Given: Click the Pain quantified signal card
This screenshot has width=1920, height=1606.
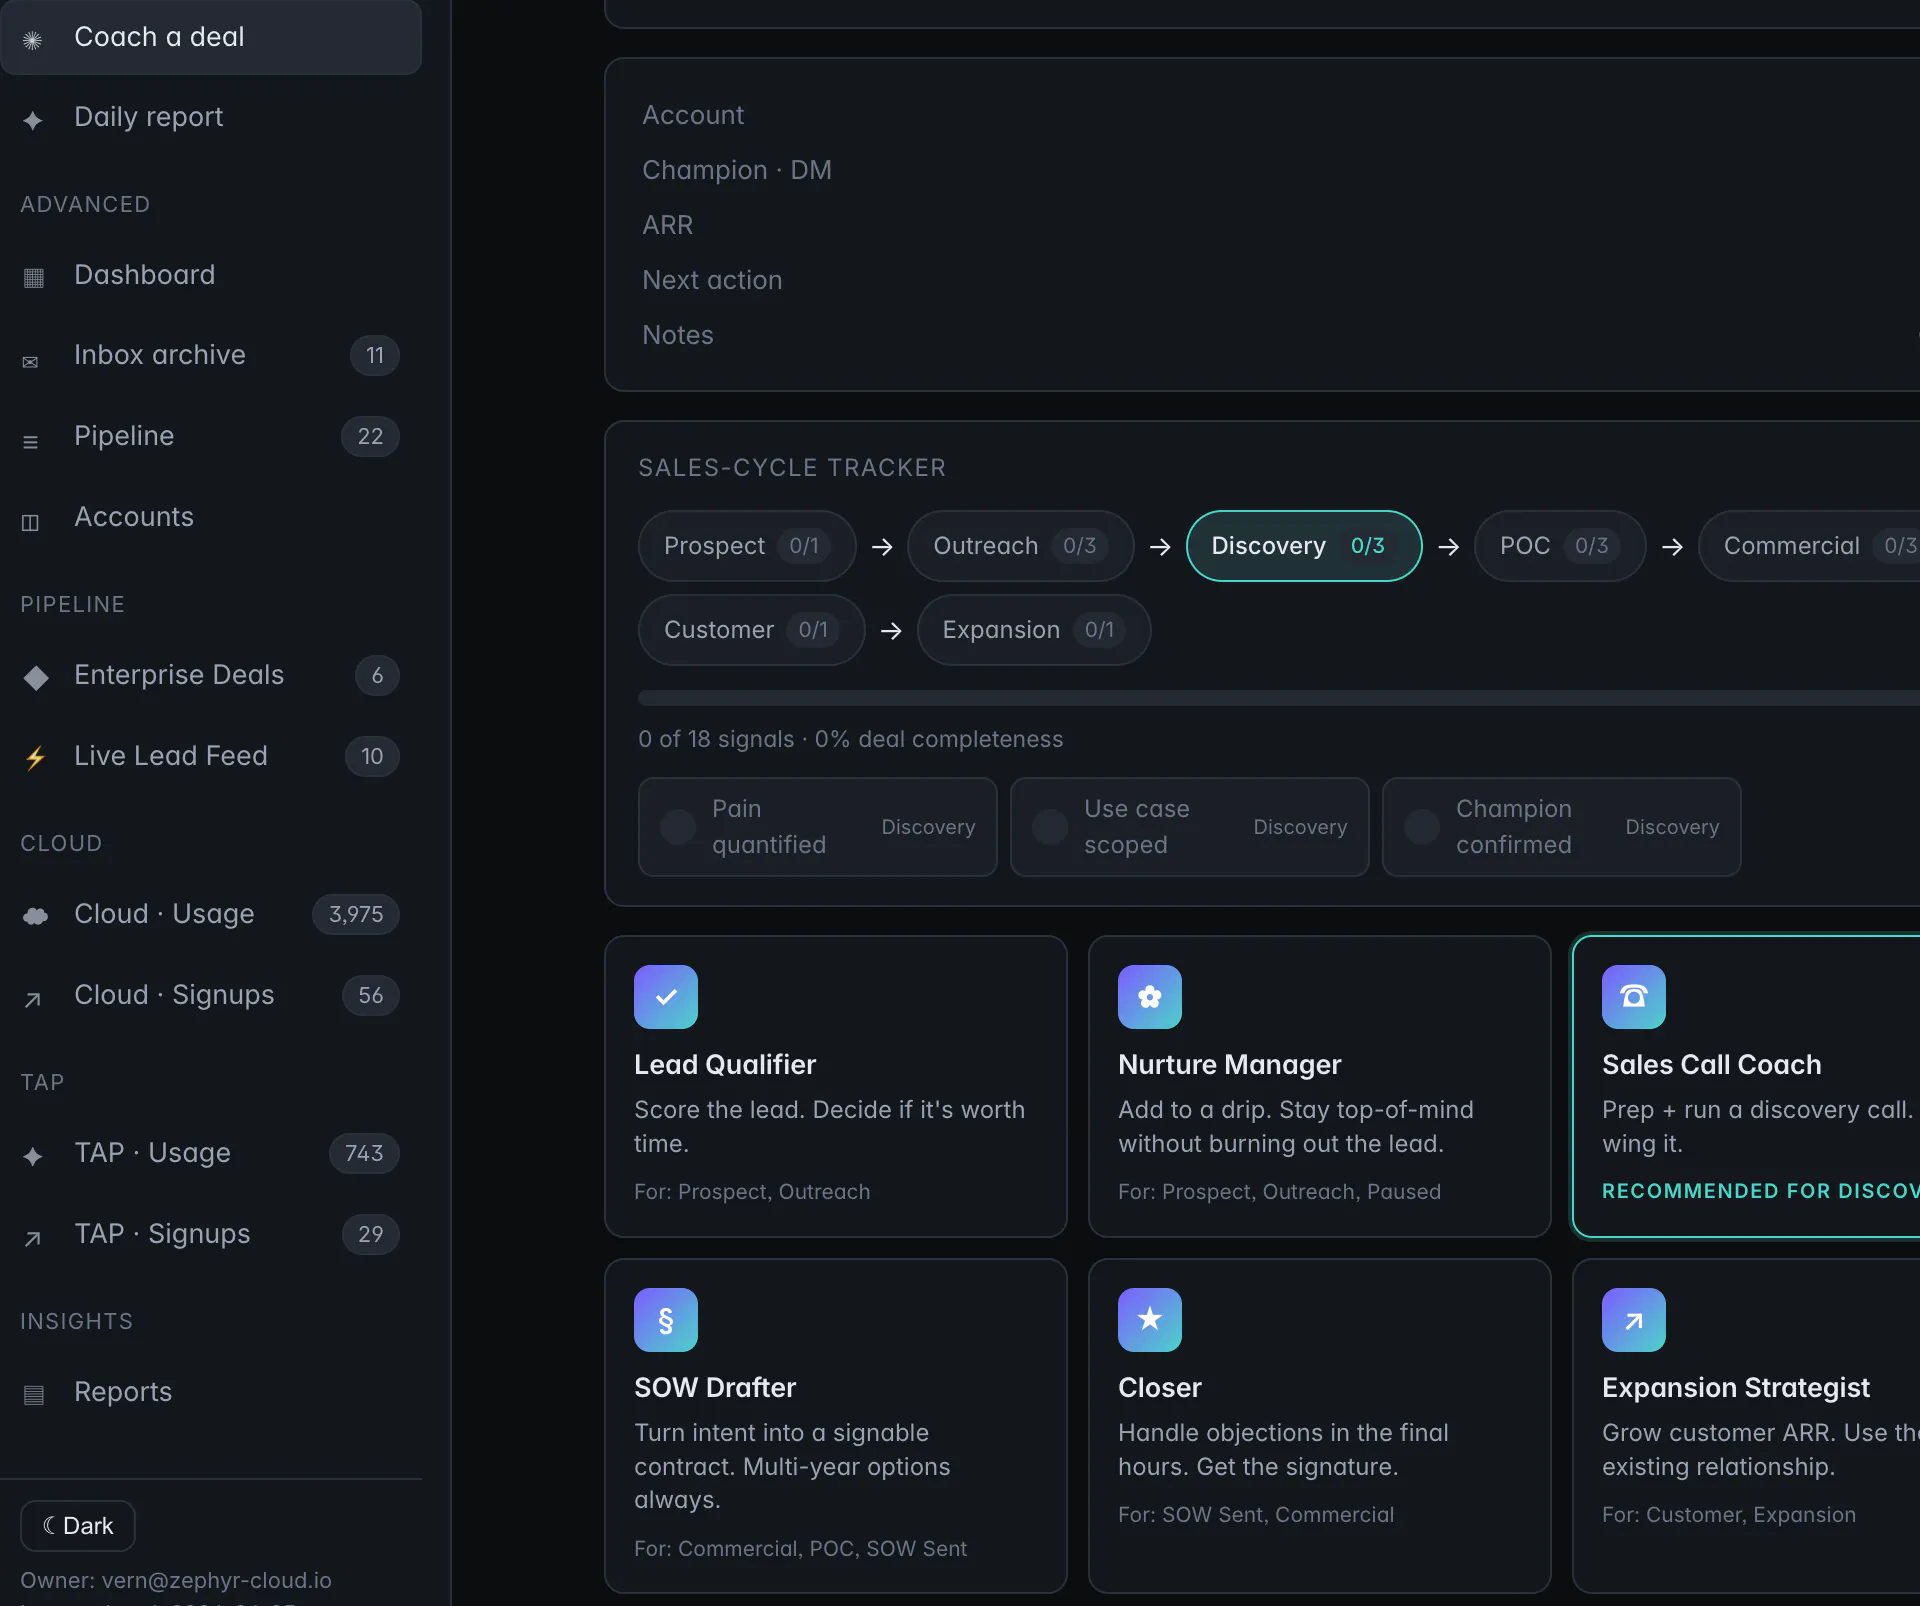Looking at the screenshot, I should coord(818,827).
